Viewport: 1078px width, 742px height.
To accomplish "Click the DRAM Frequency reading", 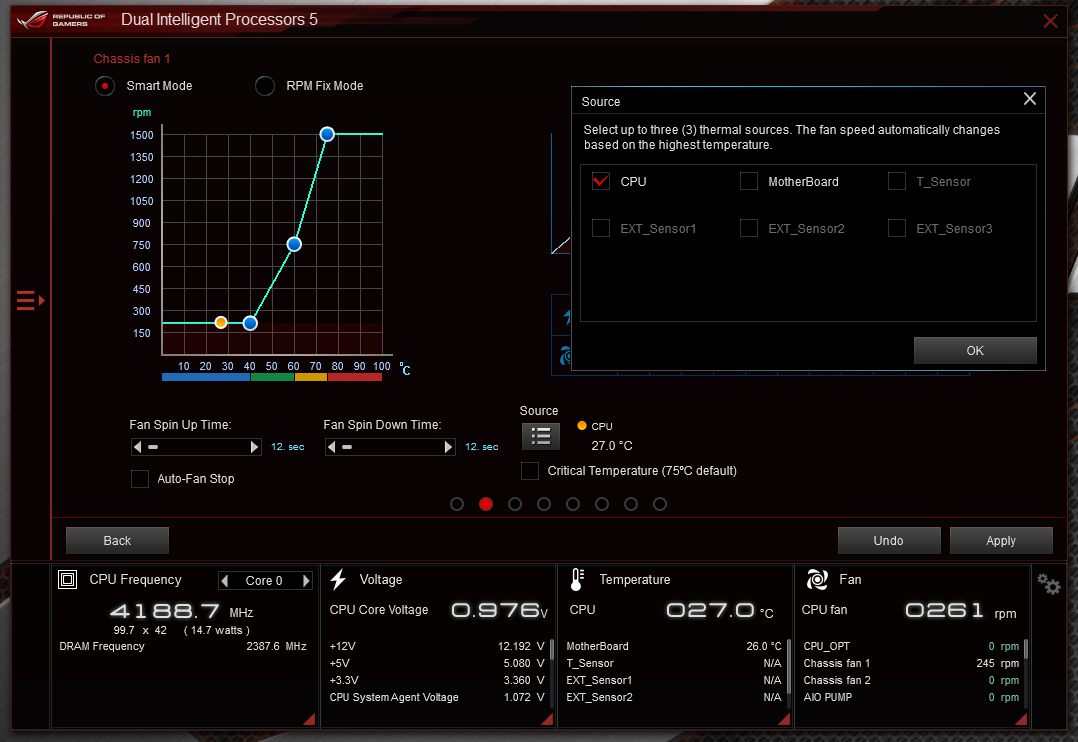I will pyautogui.click(x=183, y=646).
